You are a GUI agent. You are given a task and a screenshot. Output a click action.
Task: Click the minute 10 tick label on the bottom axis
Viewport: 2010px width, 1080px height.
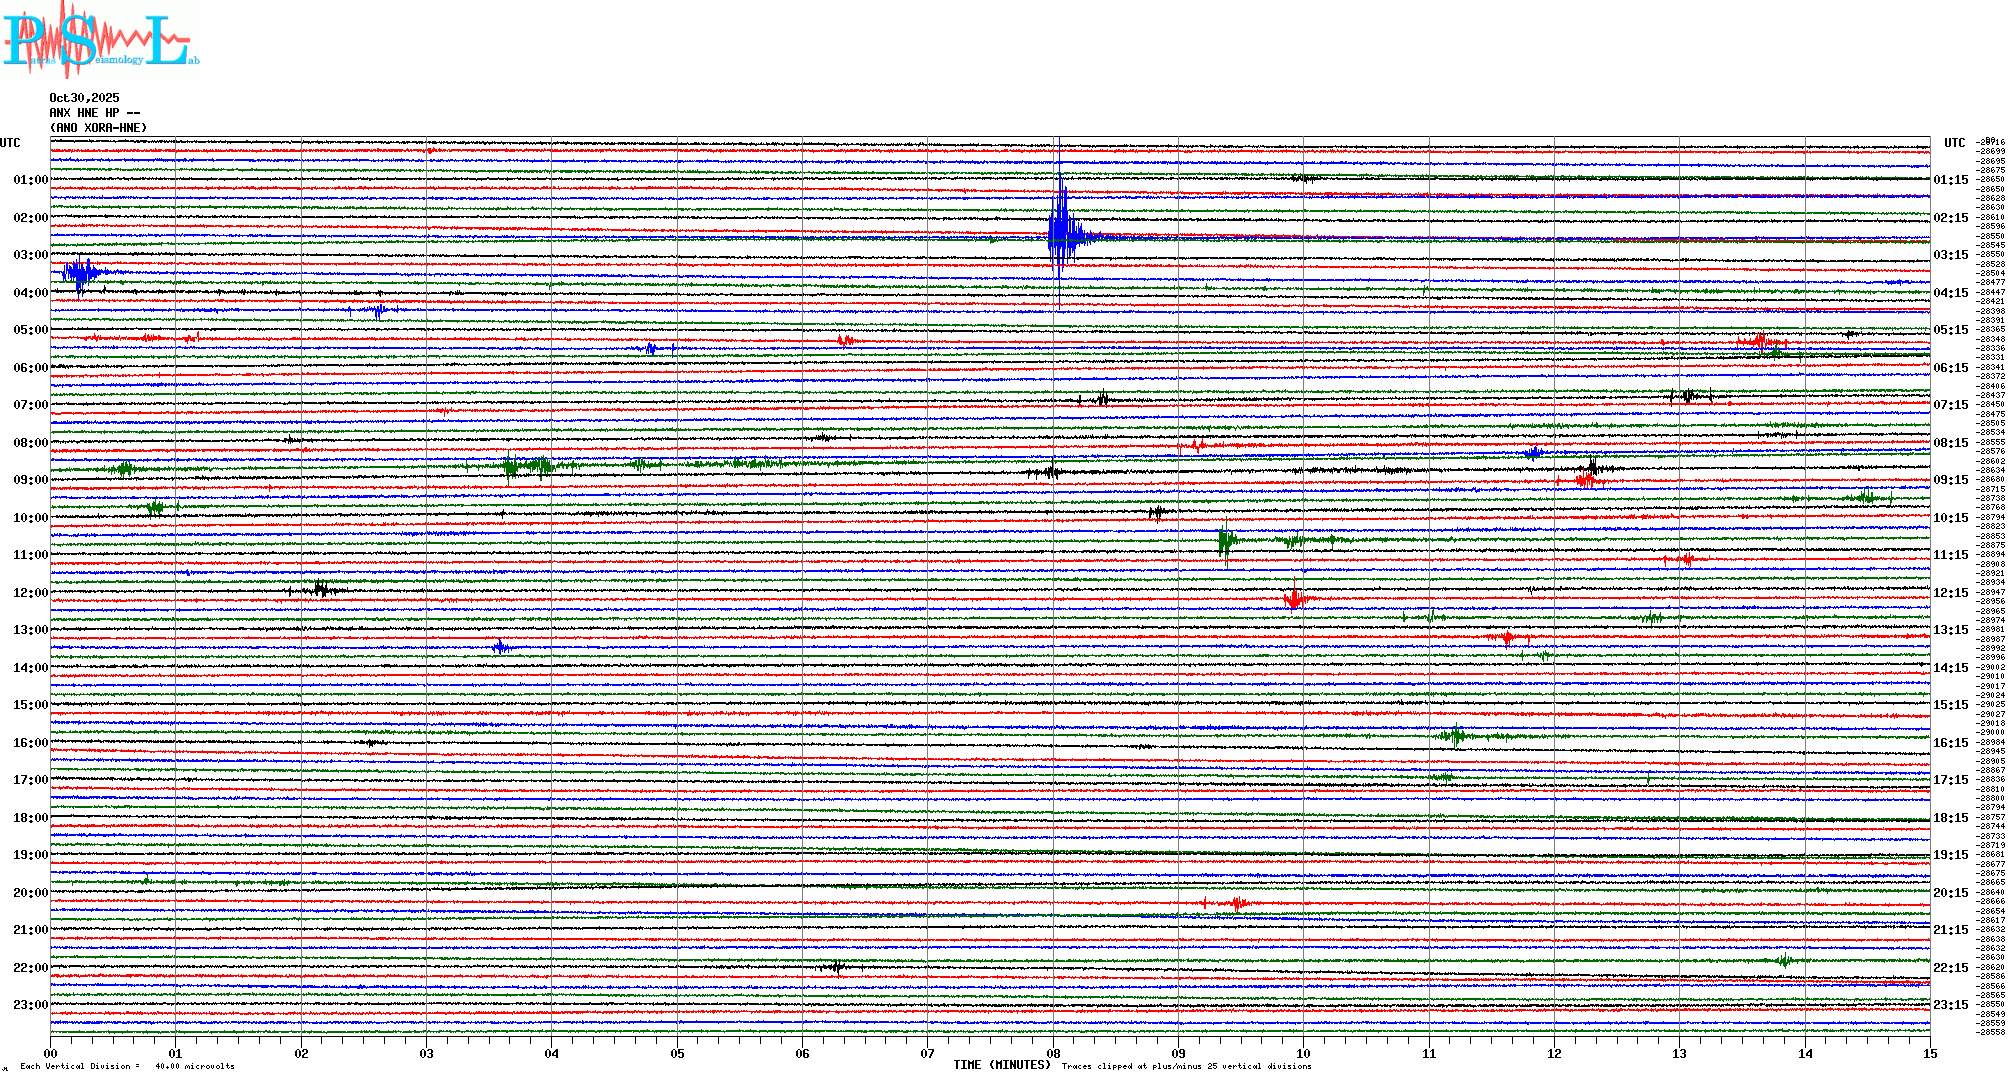1303,1053
